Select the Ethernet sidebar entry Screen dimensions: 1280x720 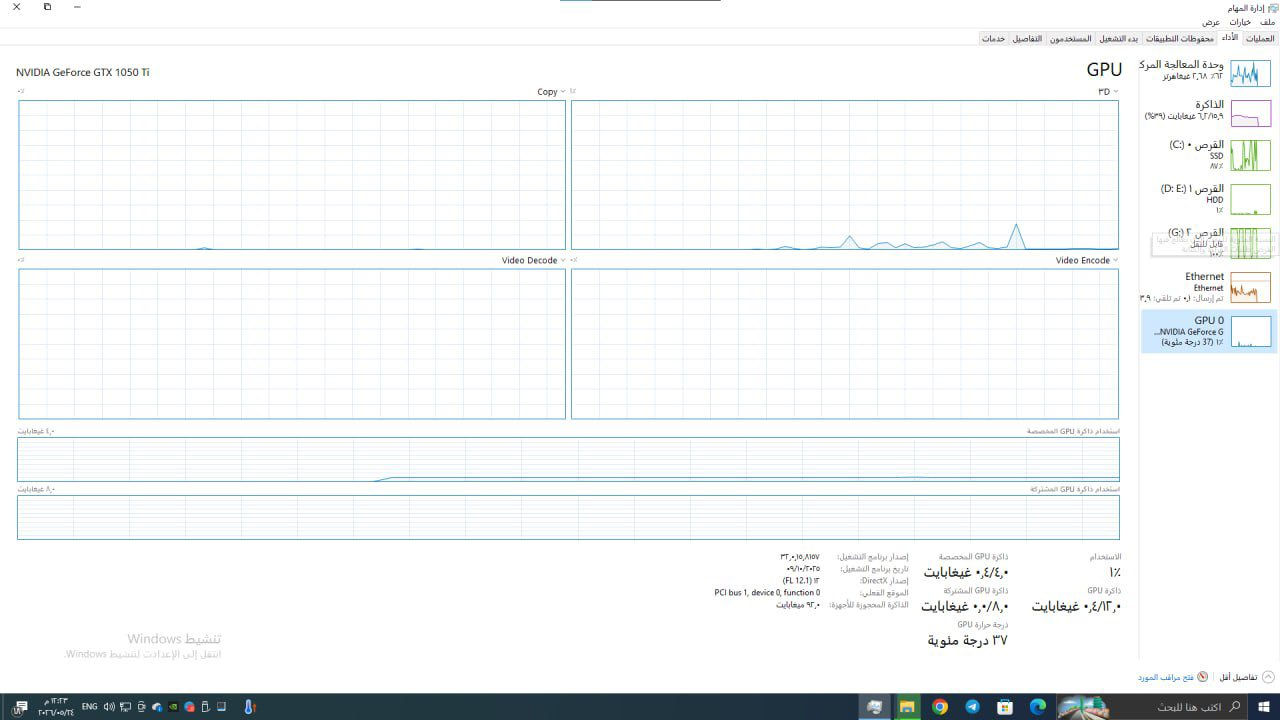pos(1209,286)
